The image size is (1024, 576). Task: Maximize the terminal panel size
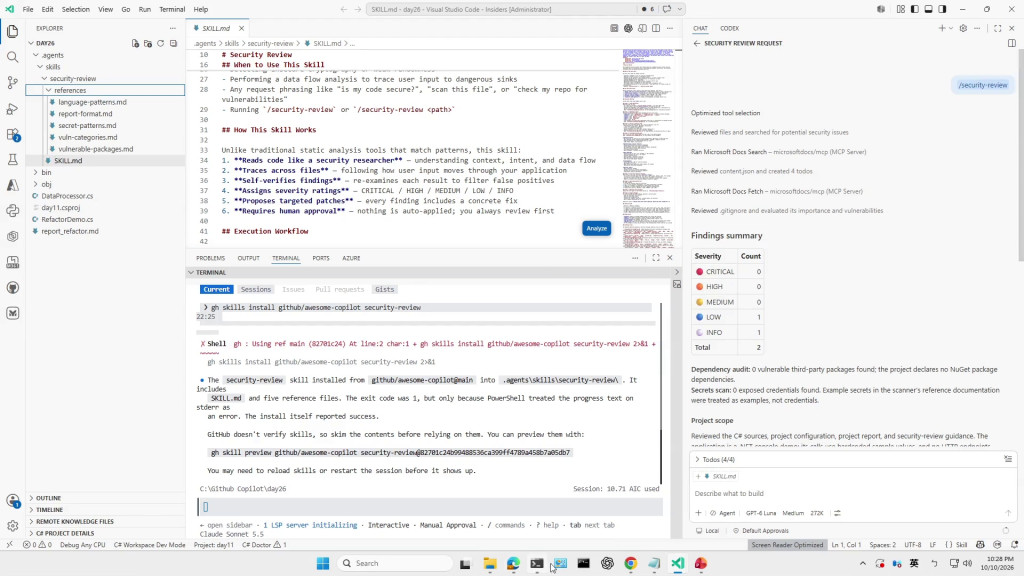[656, 258]
